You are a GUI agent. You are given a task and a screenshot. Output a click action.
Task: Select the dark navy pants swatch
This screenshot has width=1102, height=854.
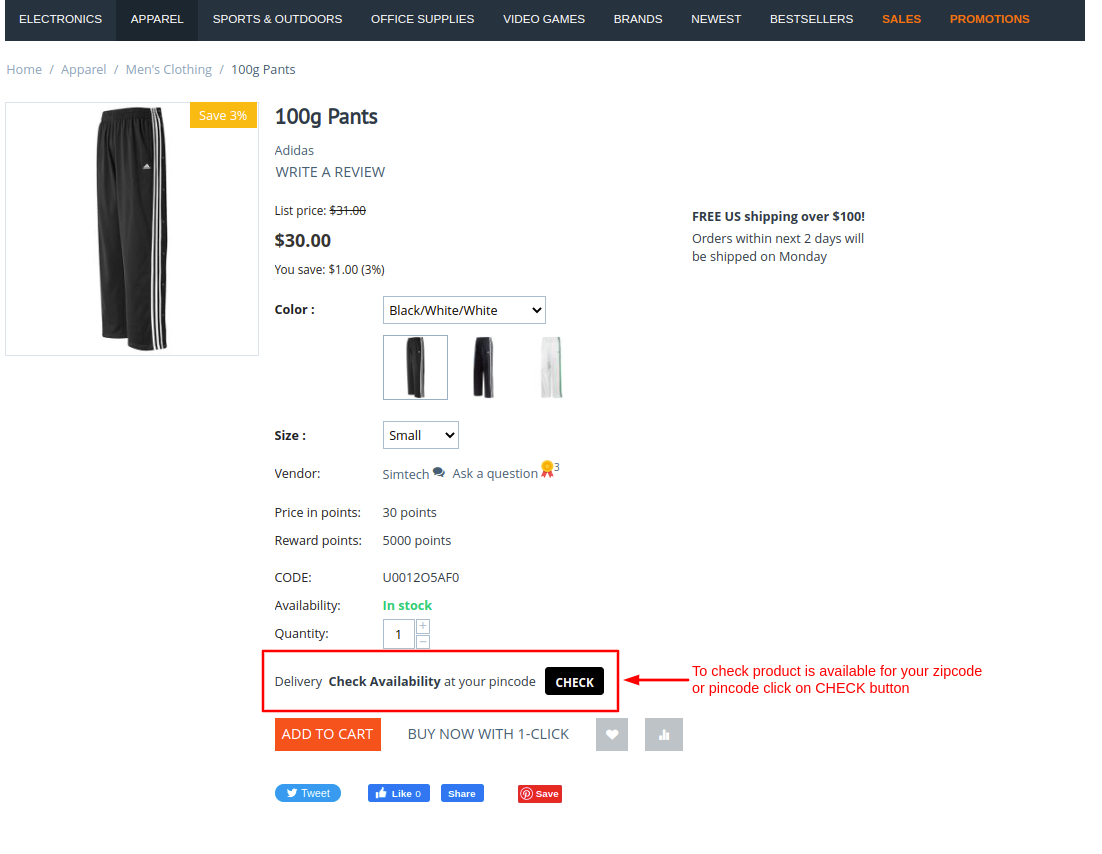point(484,368)
